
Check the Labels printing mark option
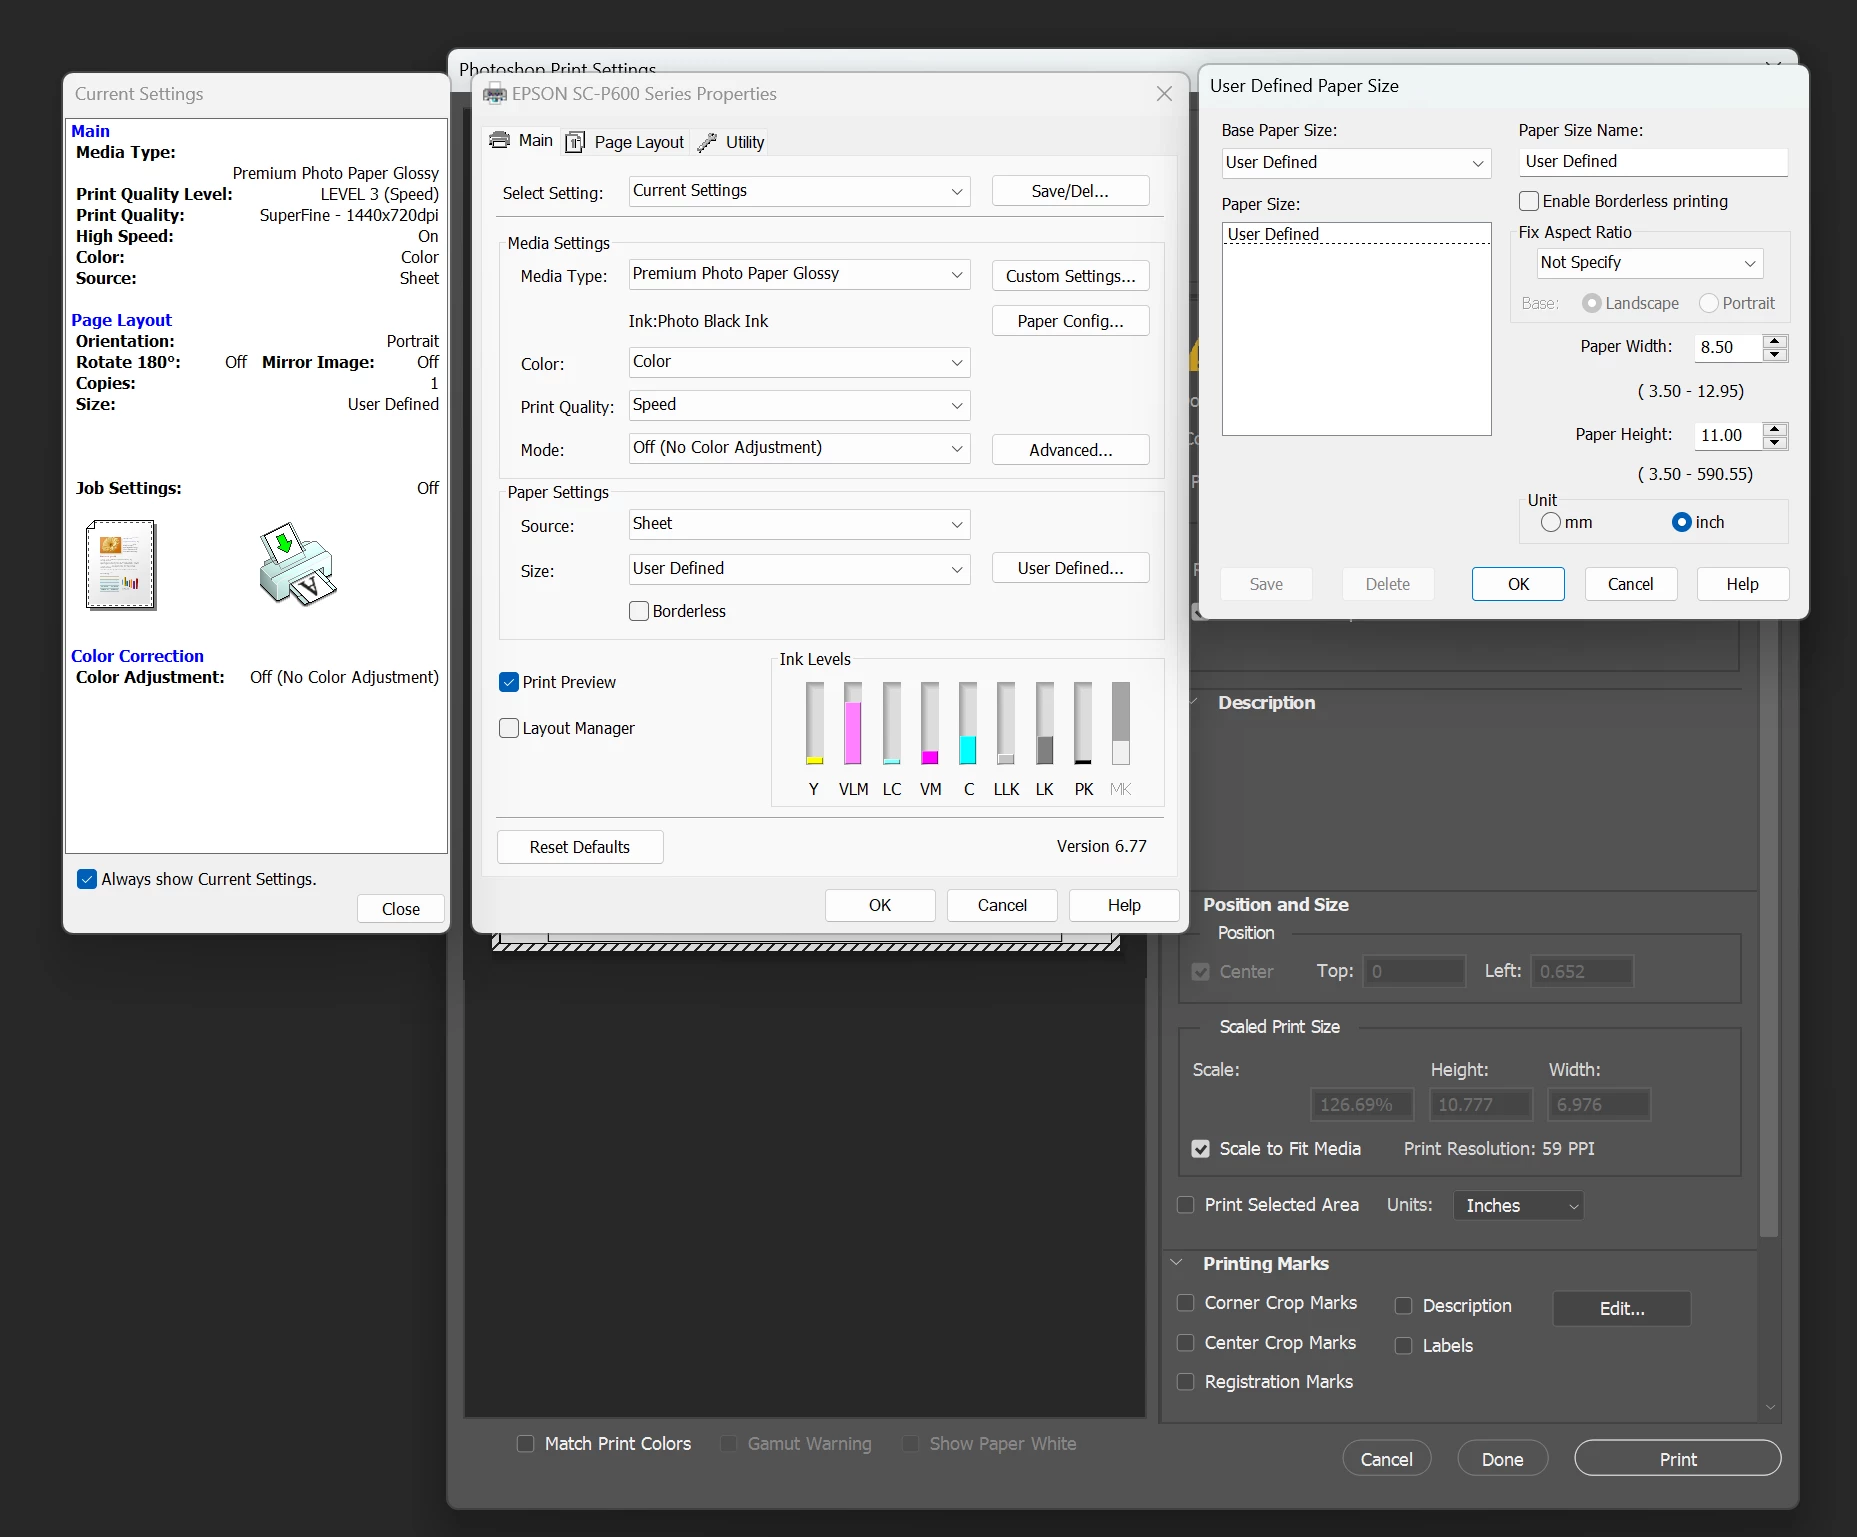(1404, 1346)
